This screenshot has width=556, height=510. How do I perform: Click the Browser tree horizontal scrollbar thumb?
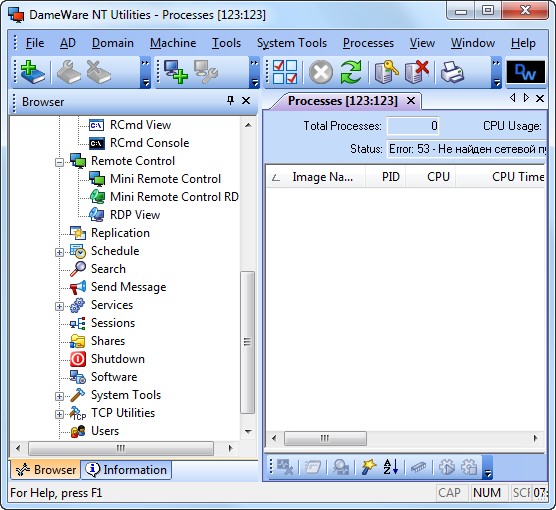coord(121,448)
